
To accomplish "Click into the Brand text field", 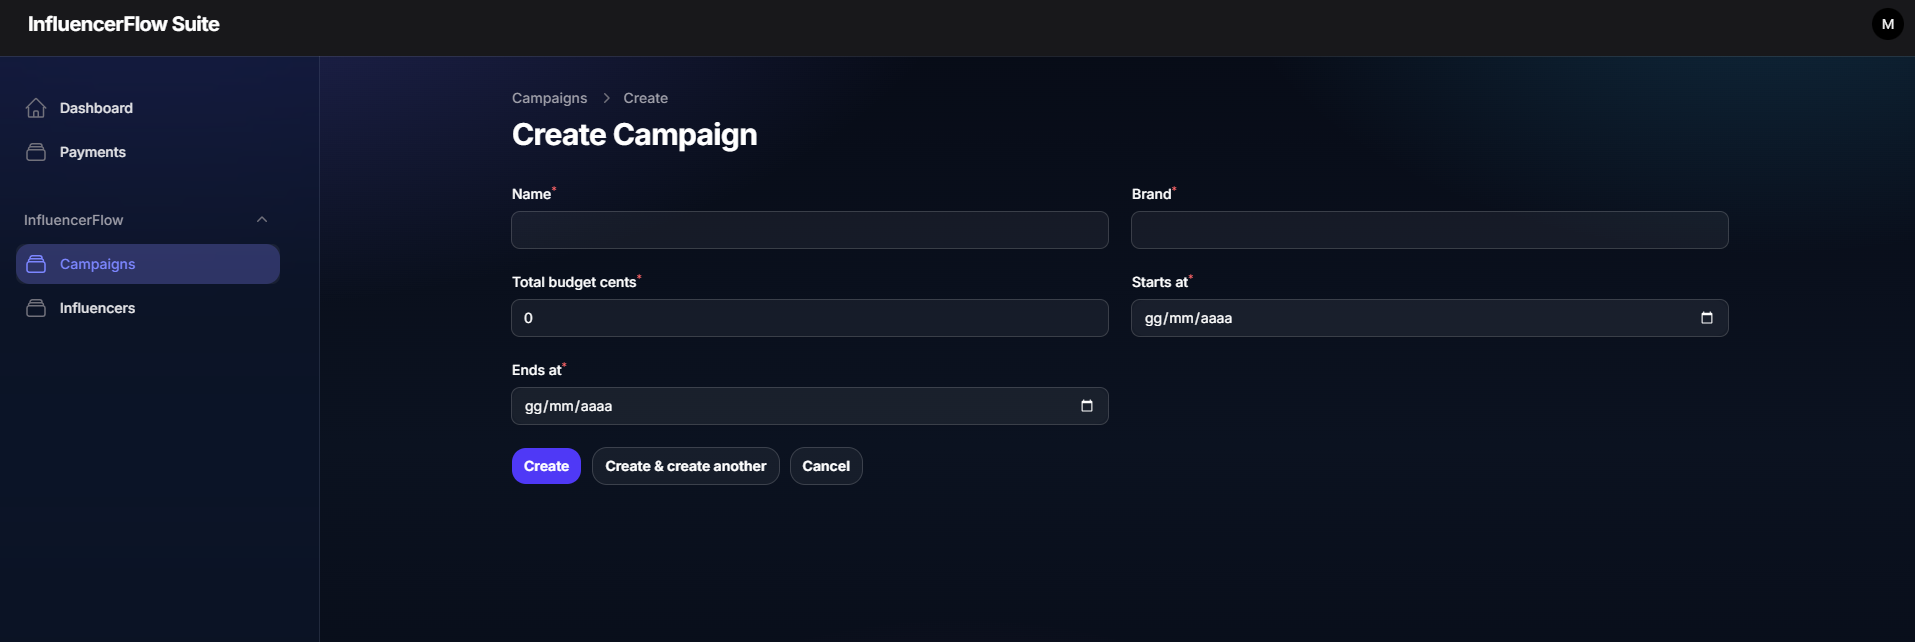I will (1429, 230).
